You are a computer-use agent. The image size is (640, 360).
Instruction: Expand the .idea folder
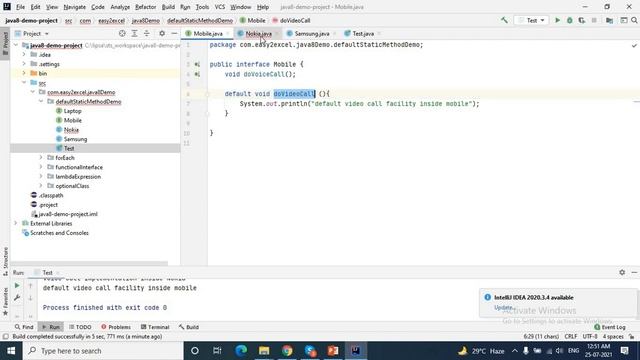pyautogui.click(x=24, y=54)
